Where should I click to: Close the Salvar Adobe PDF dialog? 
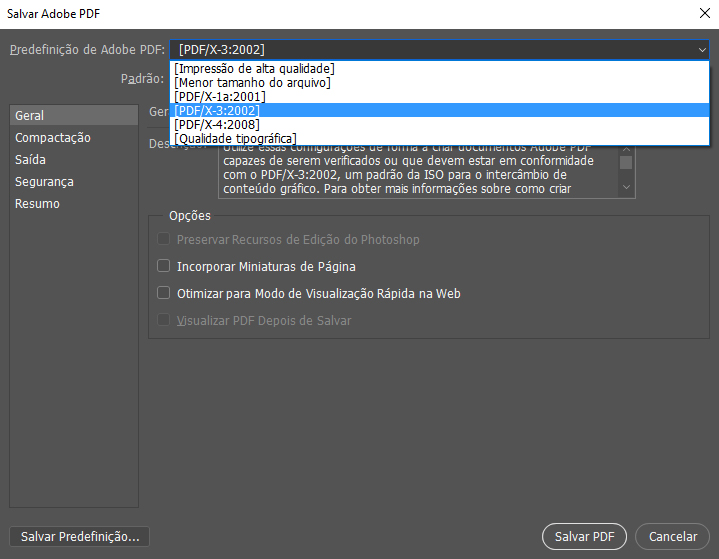703,13
